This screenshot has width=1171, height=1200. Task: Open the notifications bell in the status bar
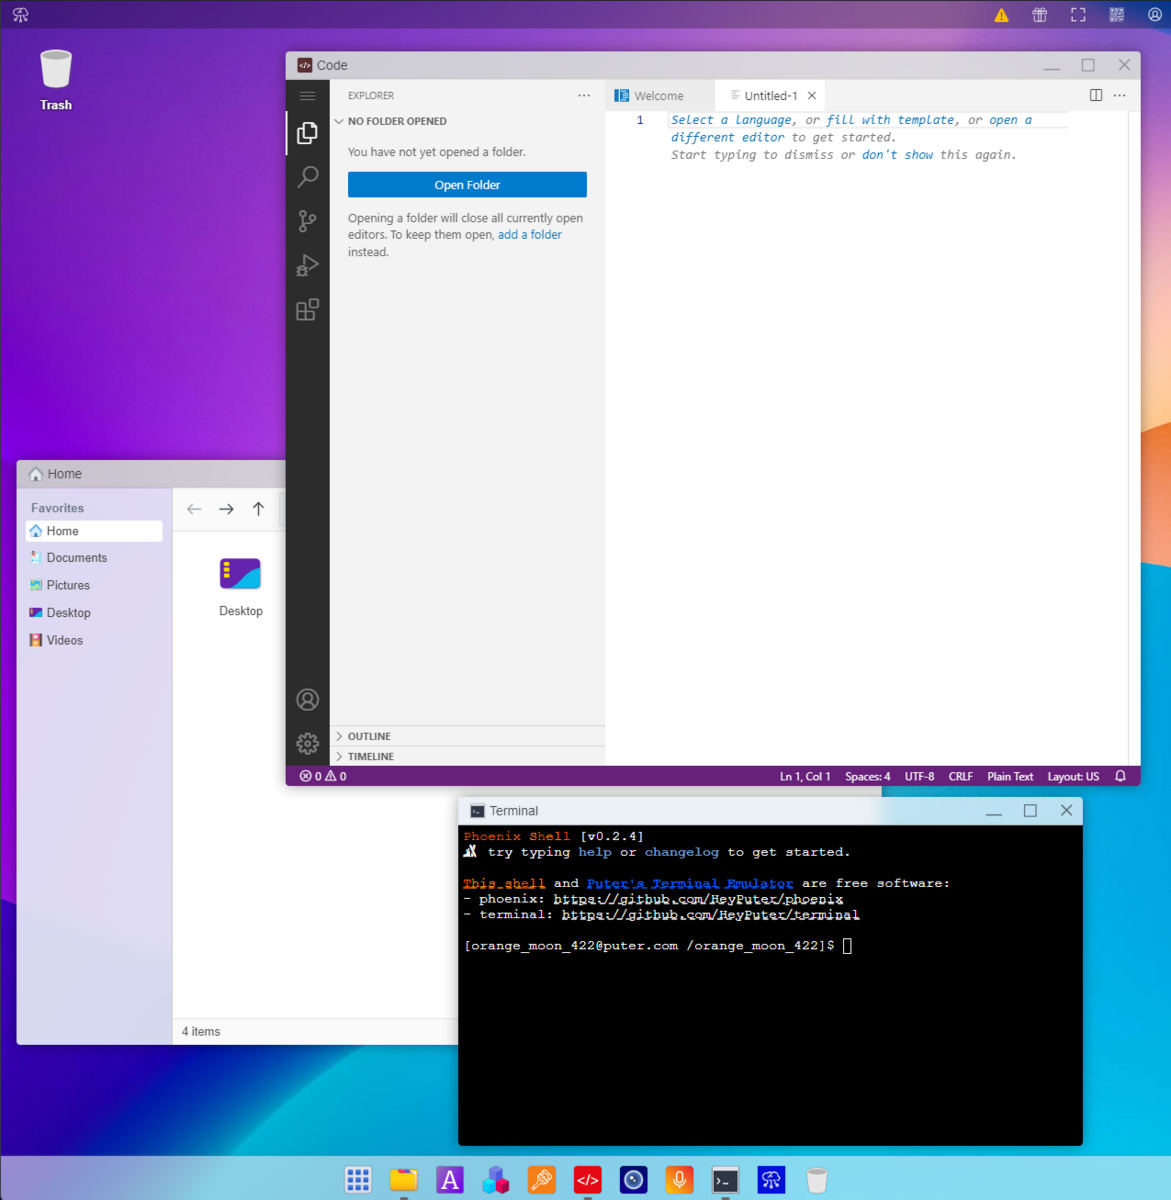point(1120,775)
